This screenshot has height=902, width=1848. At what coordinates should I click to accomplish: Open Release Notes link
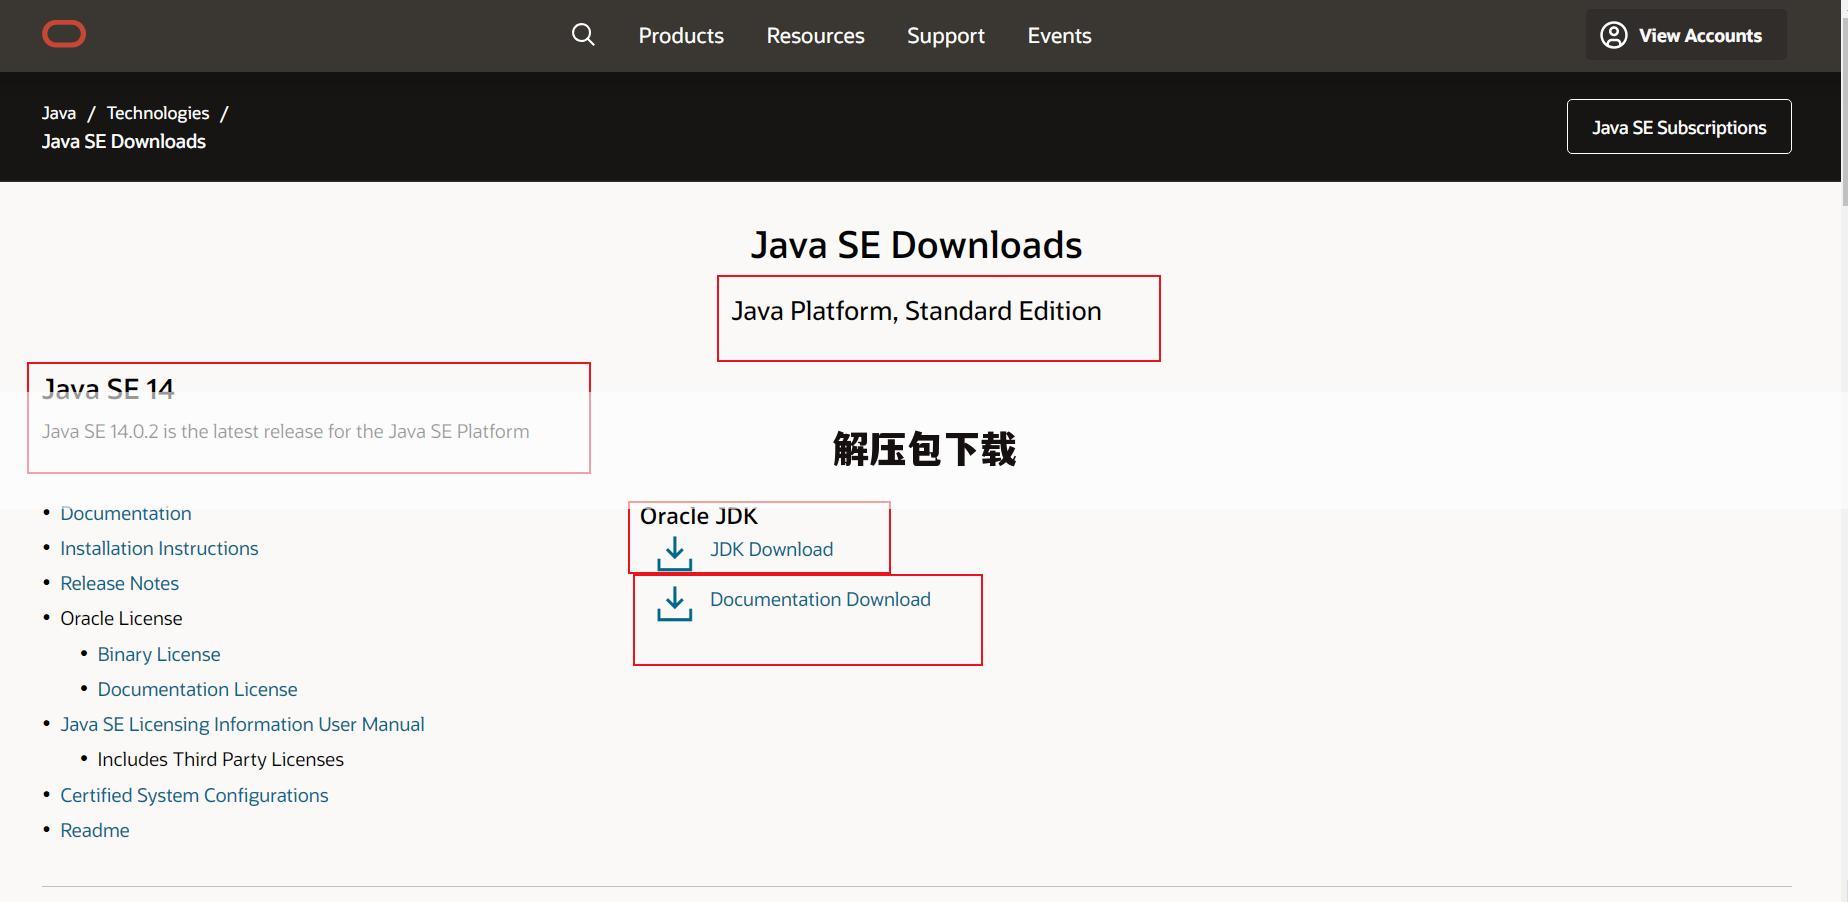119,583
